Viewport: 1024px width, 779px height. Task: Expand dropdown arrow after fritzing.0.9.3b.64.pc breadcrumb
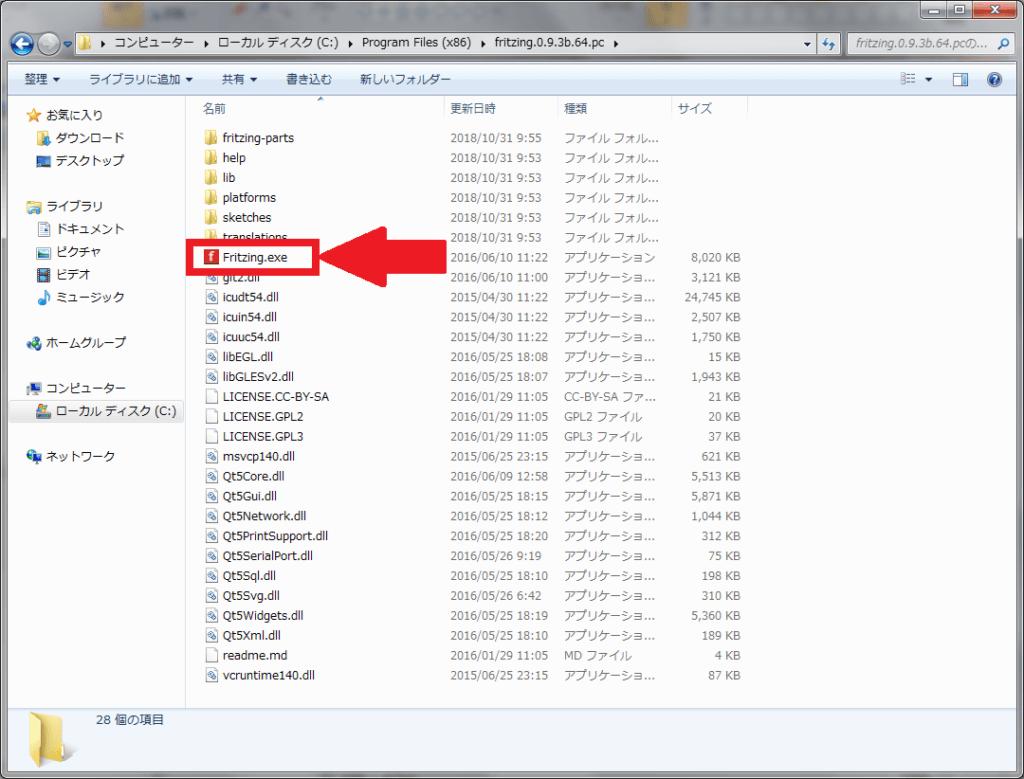point(615,44)
